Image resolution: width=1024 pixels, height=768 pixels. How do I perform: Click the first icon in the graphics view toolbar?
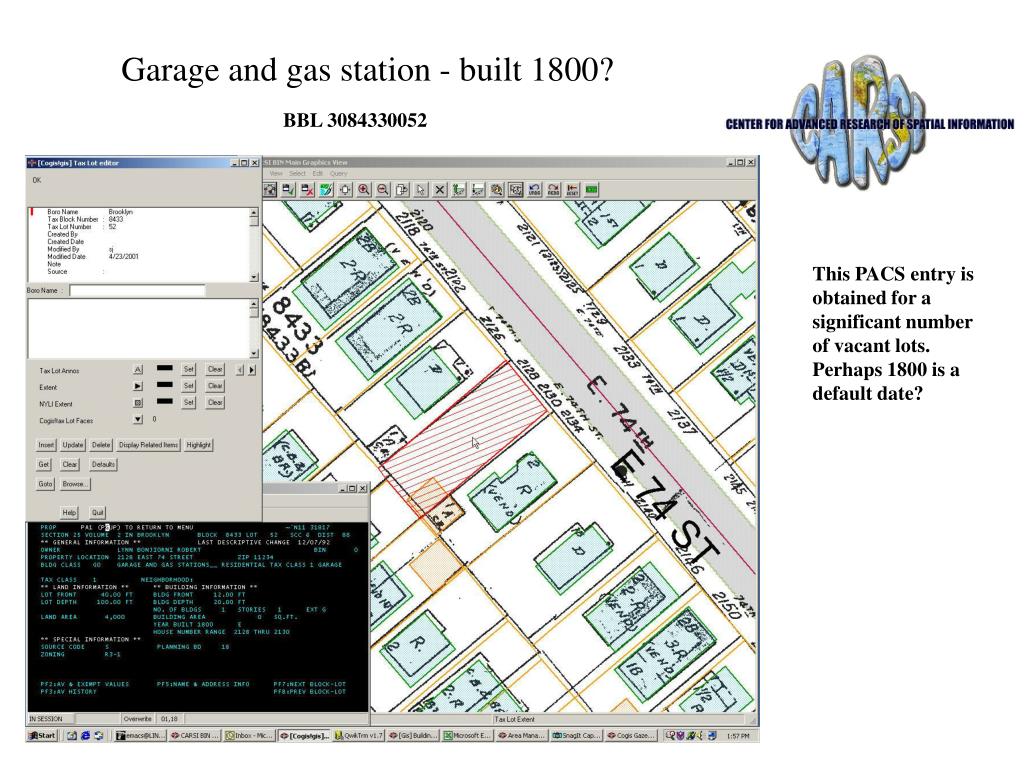pyautogui.click(x=270, y=189)
